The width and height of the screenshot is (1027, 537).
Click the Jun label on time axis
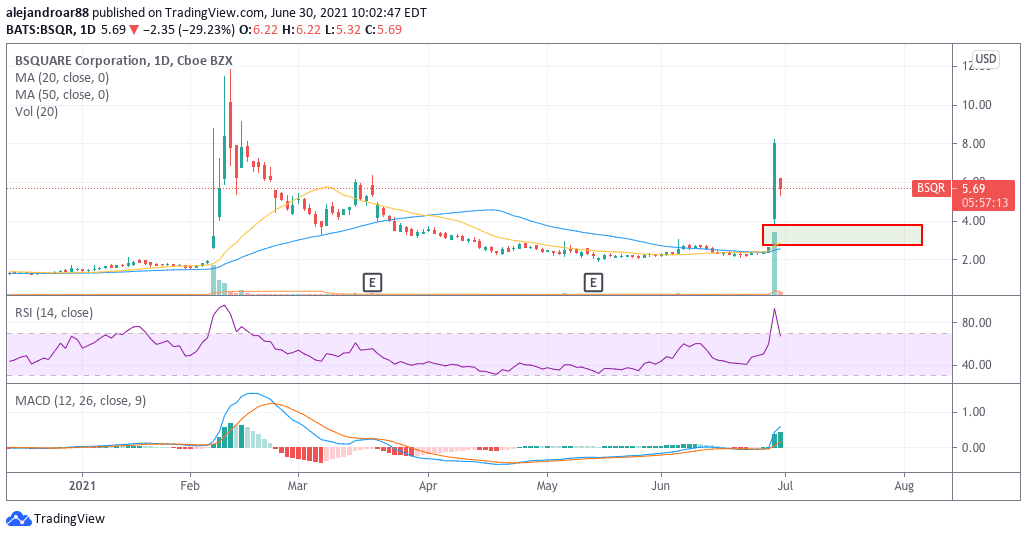(x=661, y=486)
